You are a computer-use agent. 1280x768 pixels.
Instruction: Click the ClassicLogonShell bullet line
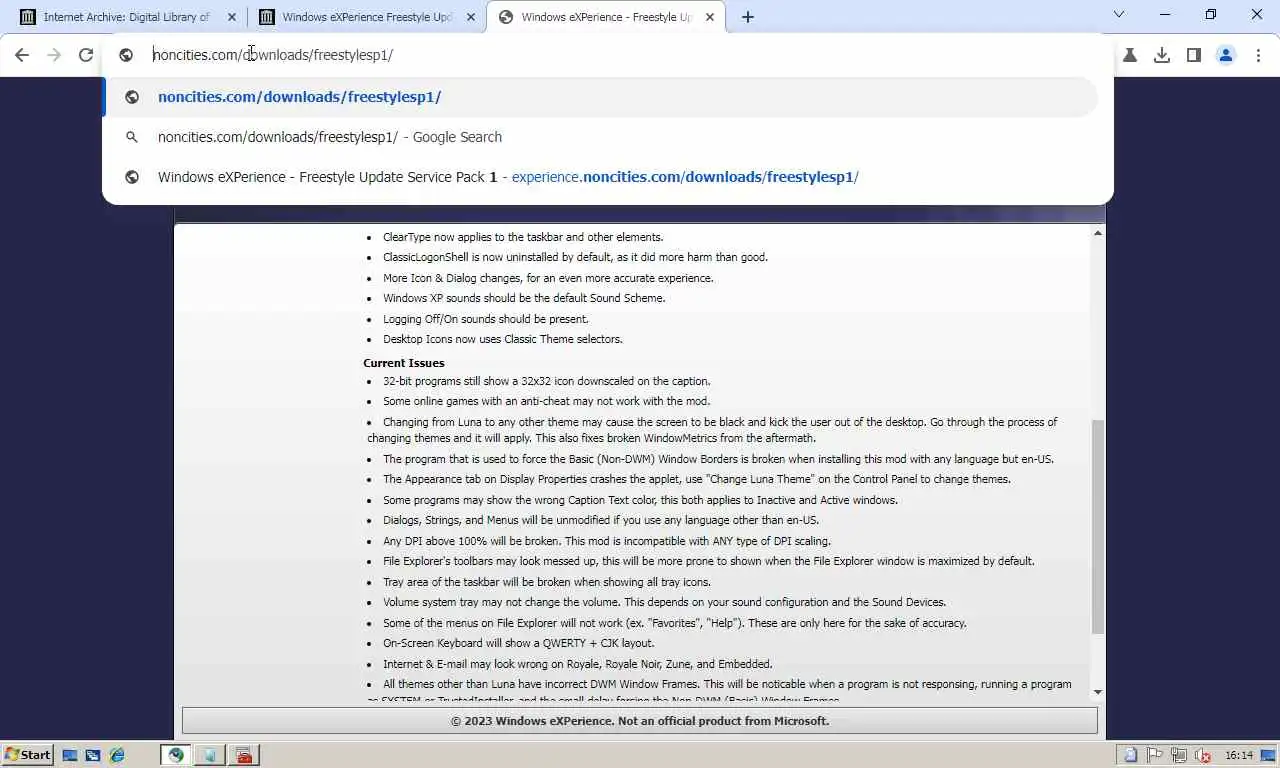click(x=575, y=257)
